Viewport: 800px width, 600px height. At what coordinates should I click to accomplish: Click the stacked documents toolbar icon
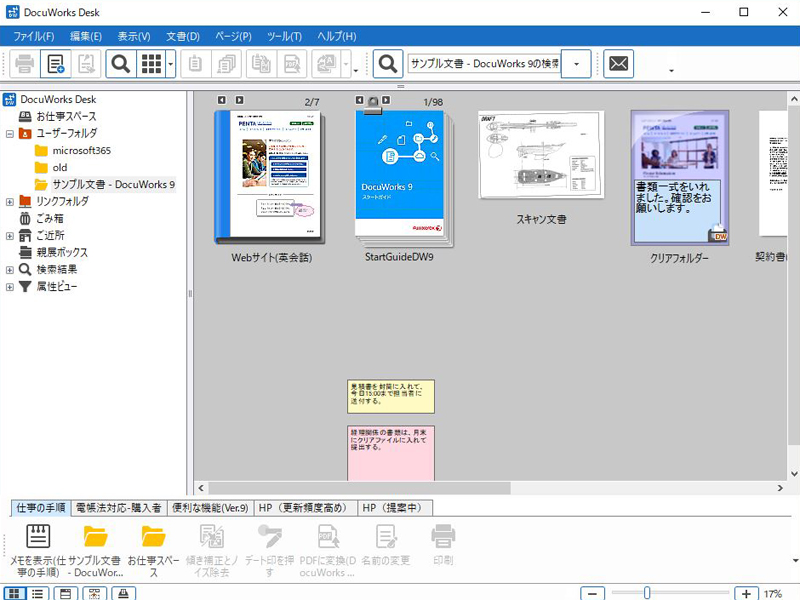pyautogui.click(x=226, y=64)
